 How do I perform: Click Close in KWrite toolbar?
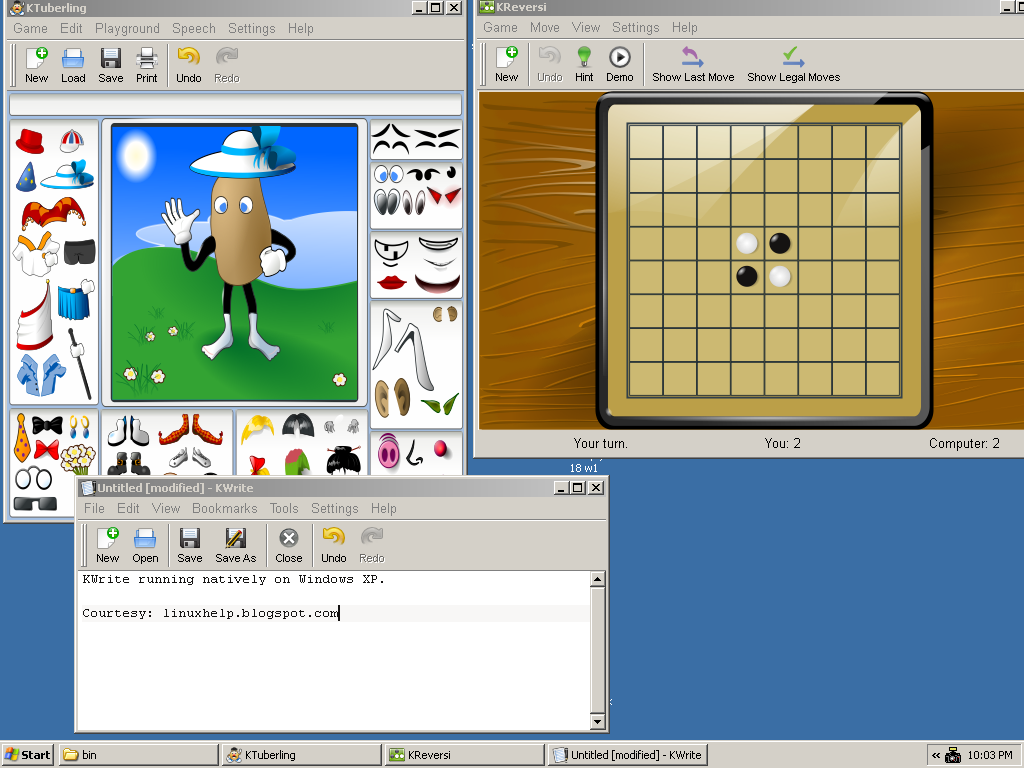(x=289, y=546)
